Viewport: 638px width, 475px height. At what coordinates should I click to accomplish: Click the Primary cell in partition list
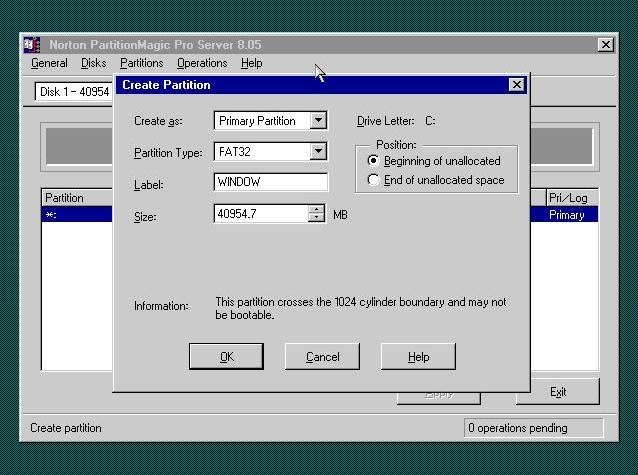click(566, 215)
